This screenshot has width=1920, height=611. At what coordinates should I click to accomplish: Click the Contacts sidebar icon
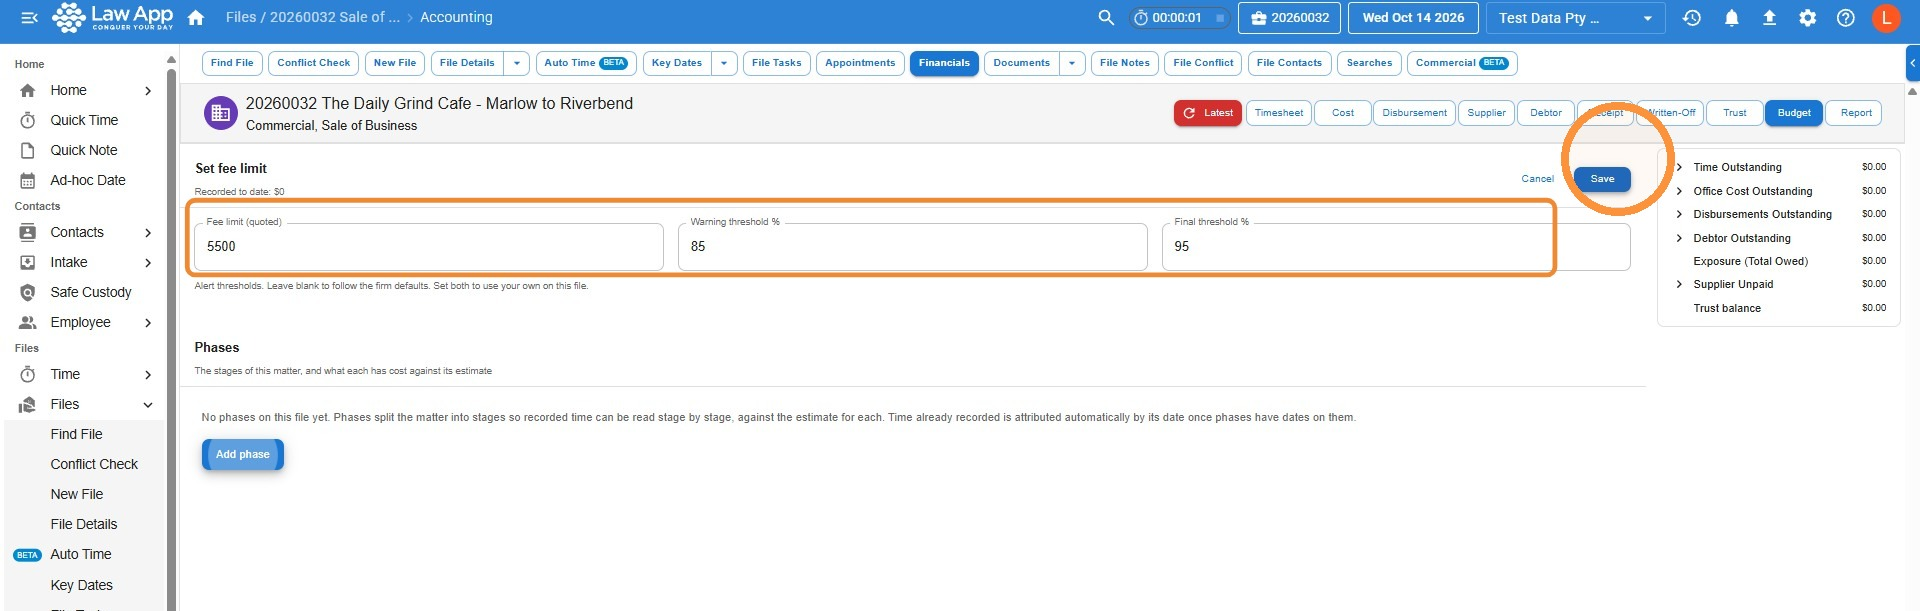(x=28, y=232)
